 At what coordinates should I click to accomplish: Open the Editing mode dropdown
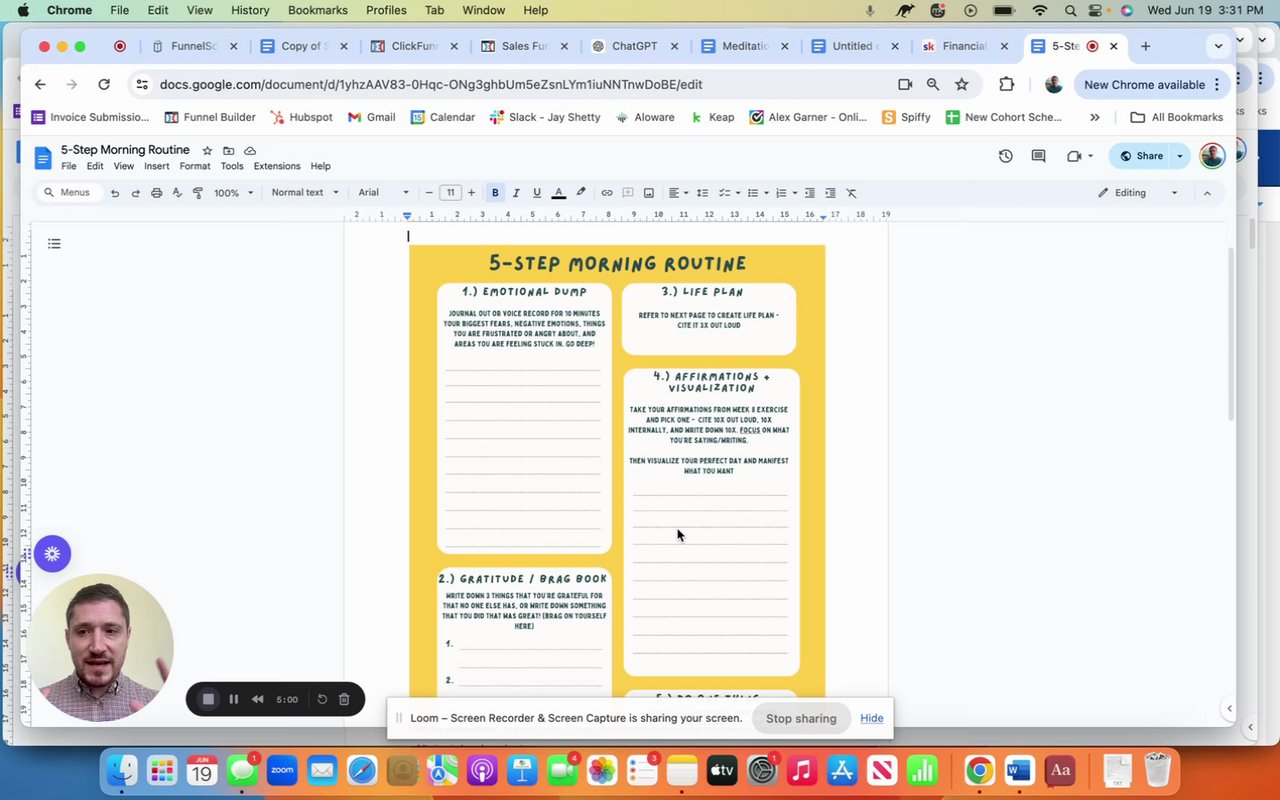pos(1138,193)
